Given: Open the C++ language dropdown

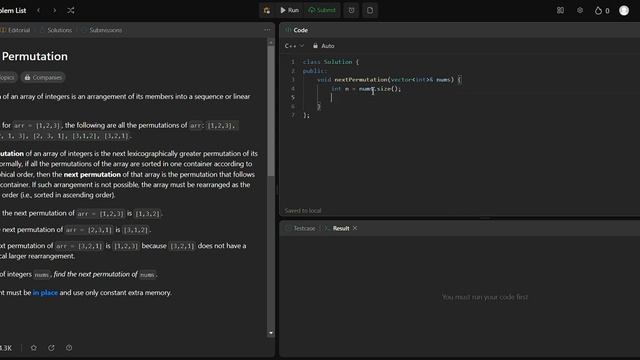Looking at the screenshot, I should (294, 46).
